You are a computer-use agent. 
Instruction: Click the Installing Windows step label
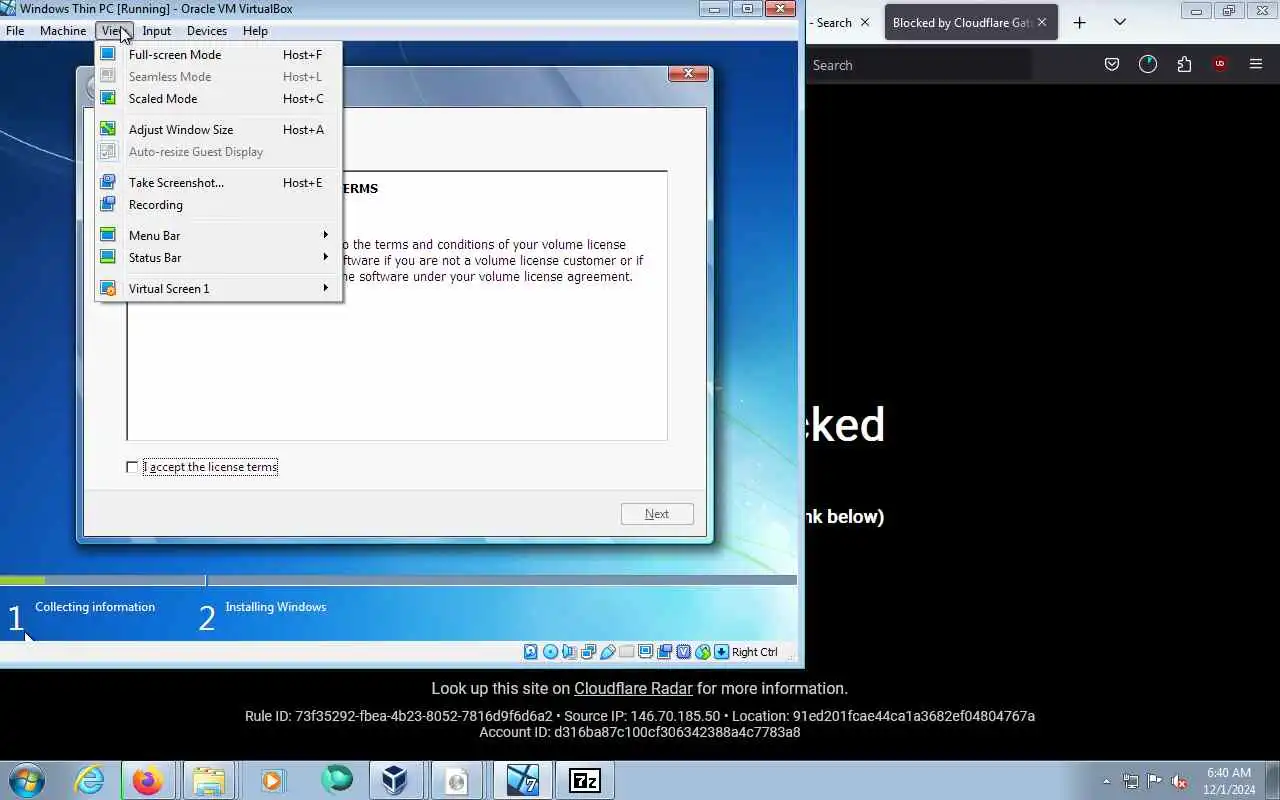(x=276, y=607)
